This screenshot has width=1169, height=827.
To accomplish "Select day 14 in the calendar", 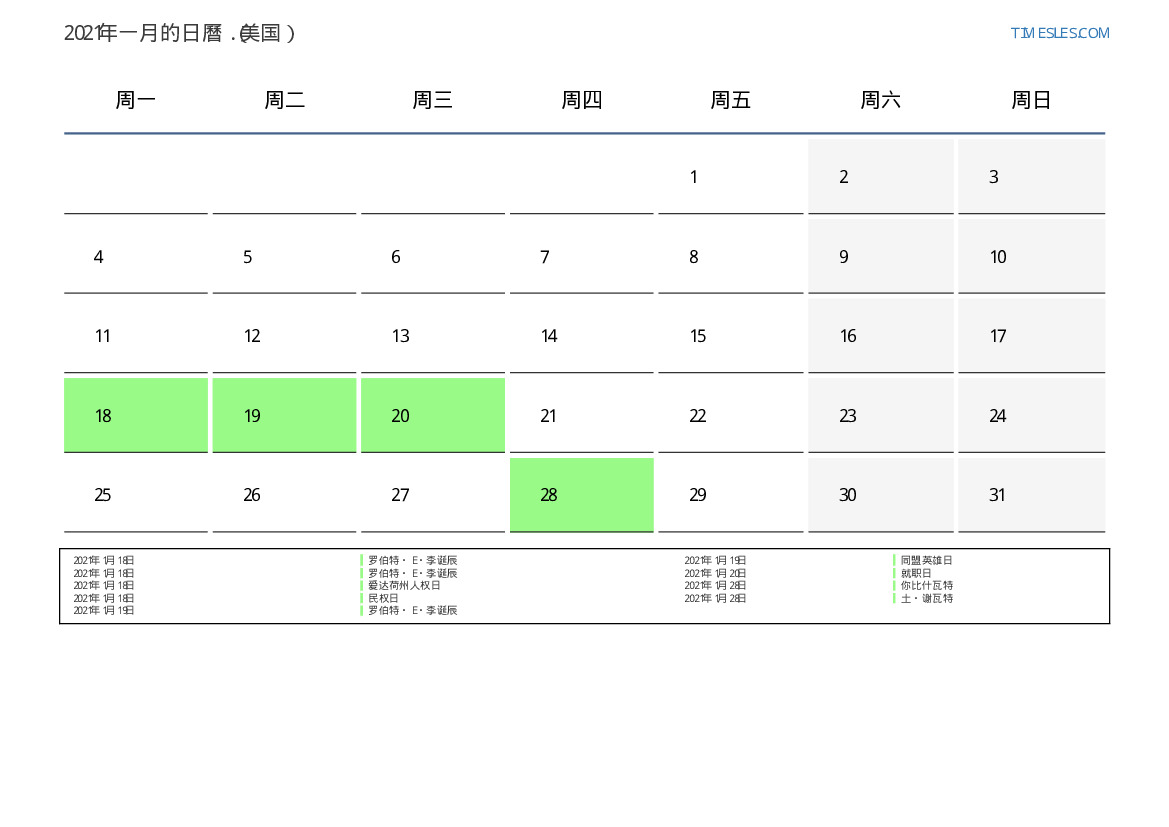I will tap(581, 336).
